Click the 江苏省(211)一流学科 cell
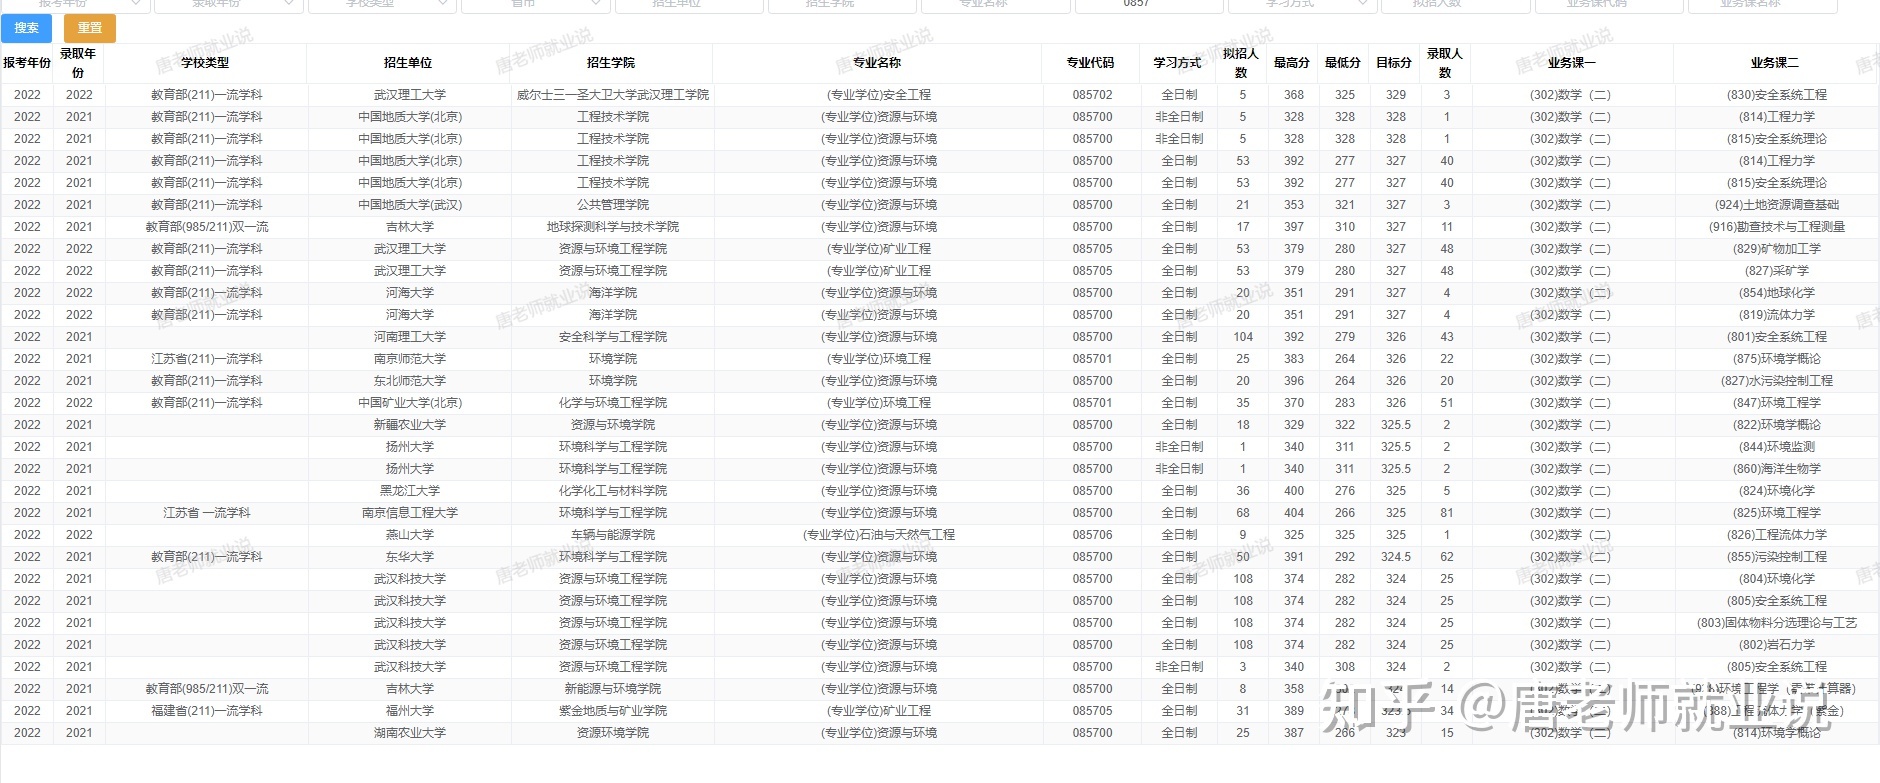This screenshot has width=1880, height=783. pos(207,359)
